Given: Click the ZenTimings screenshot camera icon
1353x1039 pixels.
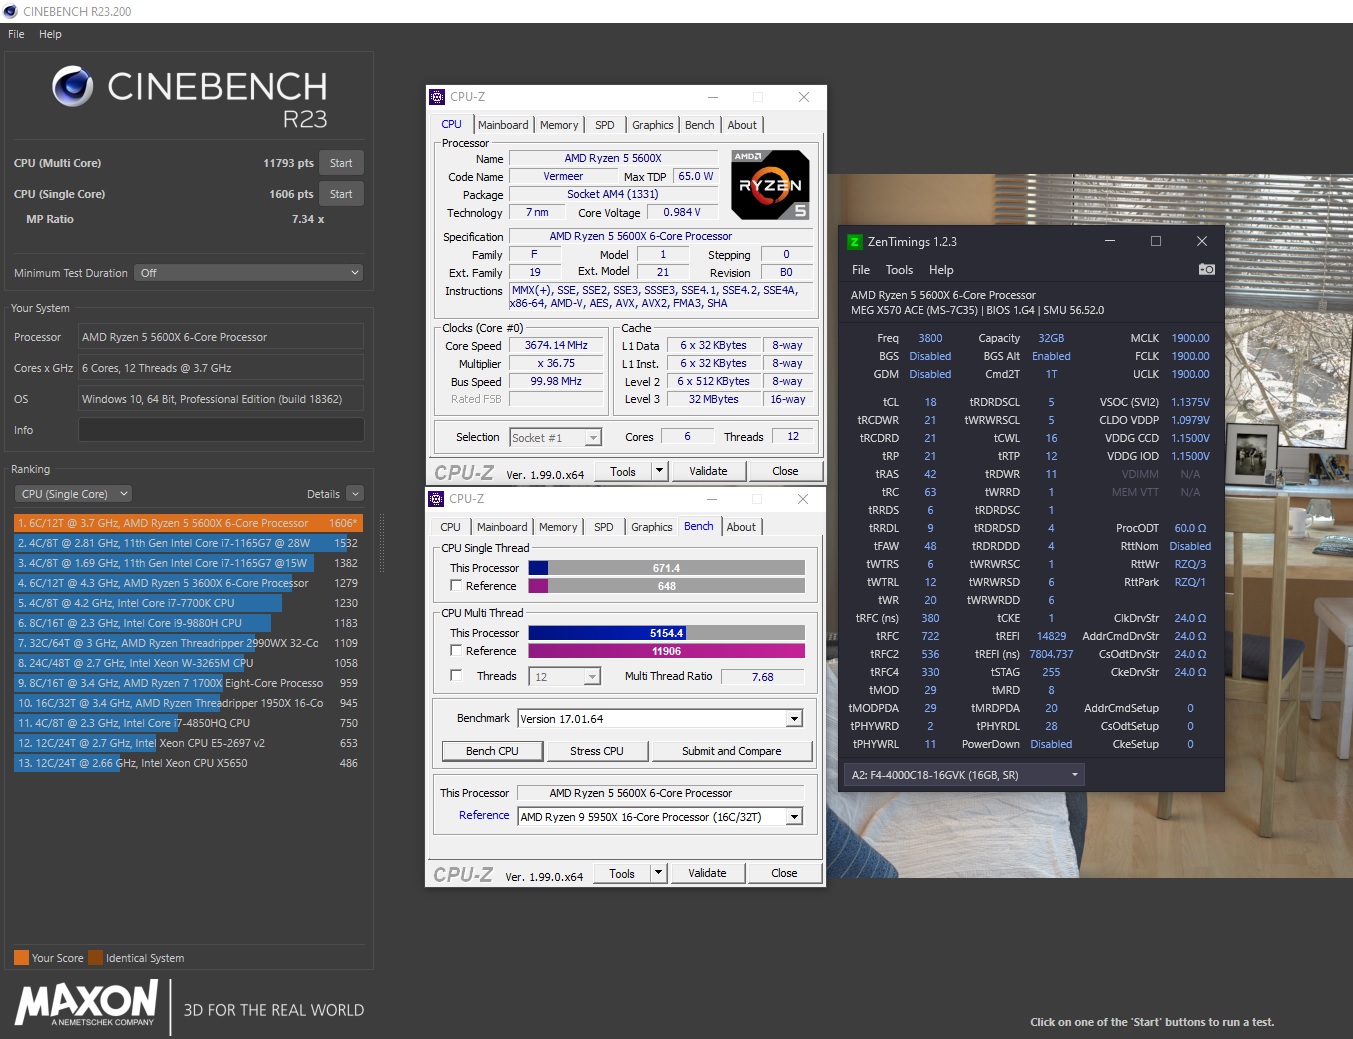Looking at the screenshot, I should (x=1206, y=269).
